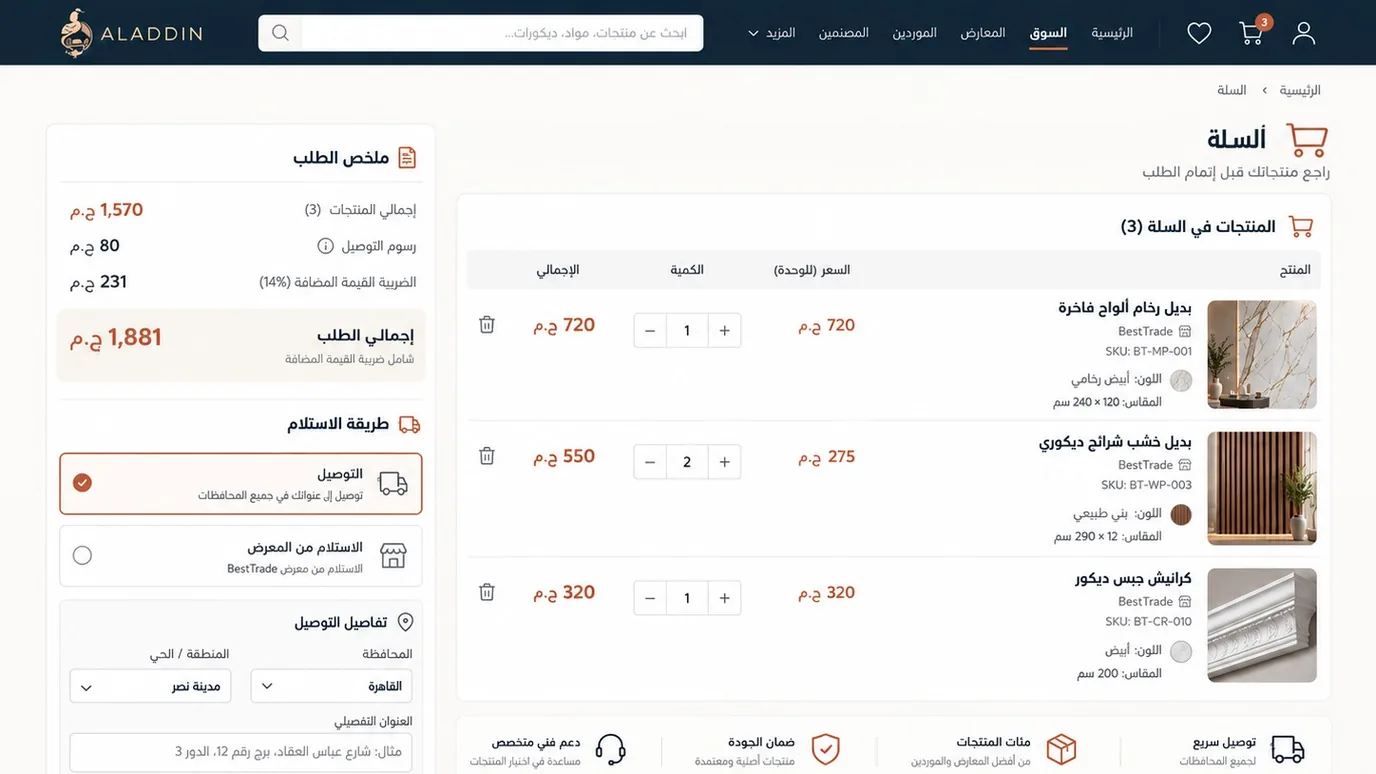Remove كرانيش جبس ديكور with trash icon

click(487, 592)
